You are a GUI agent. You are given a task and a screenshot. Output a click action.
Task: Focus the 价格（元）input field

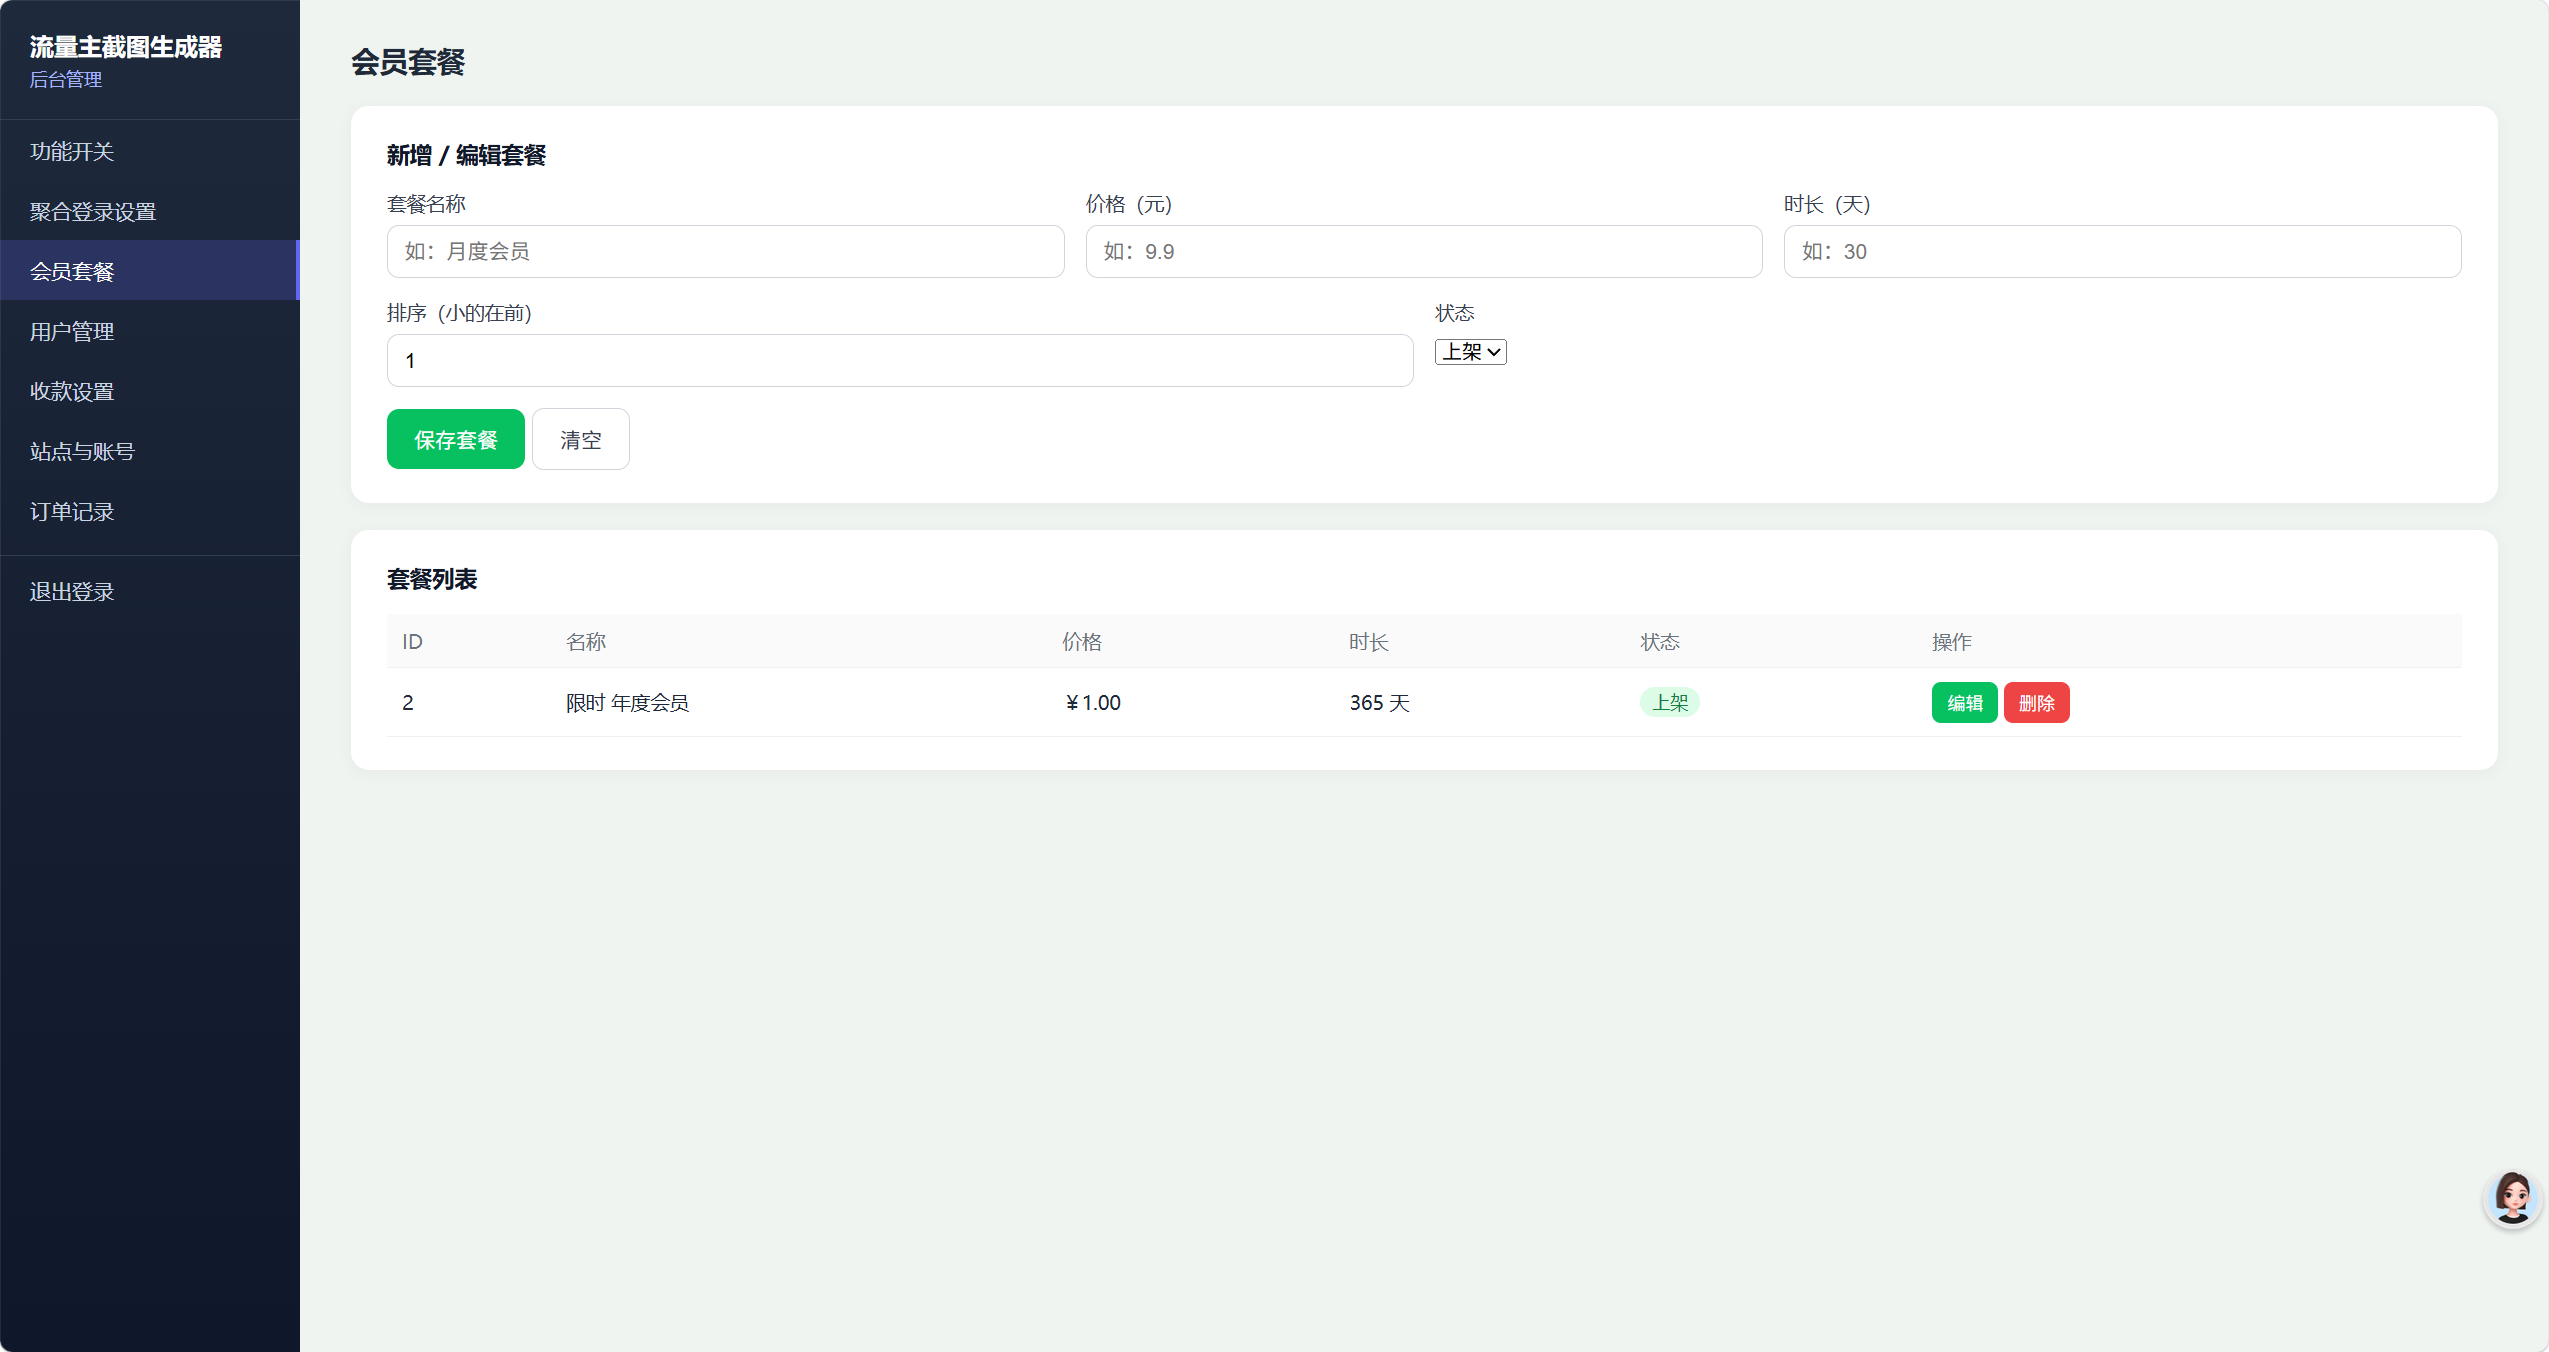click(x=1424, y=251)
